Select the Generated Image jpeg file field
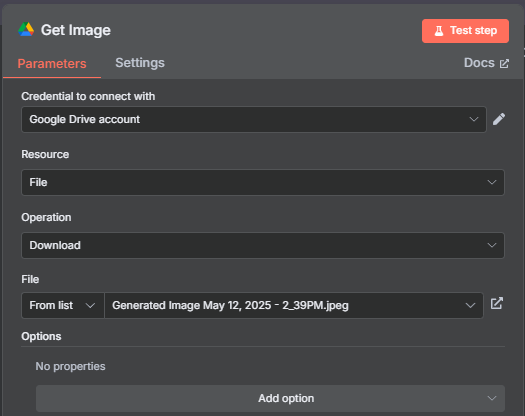 pos(294,305)
